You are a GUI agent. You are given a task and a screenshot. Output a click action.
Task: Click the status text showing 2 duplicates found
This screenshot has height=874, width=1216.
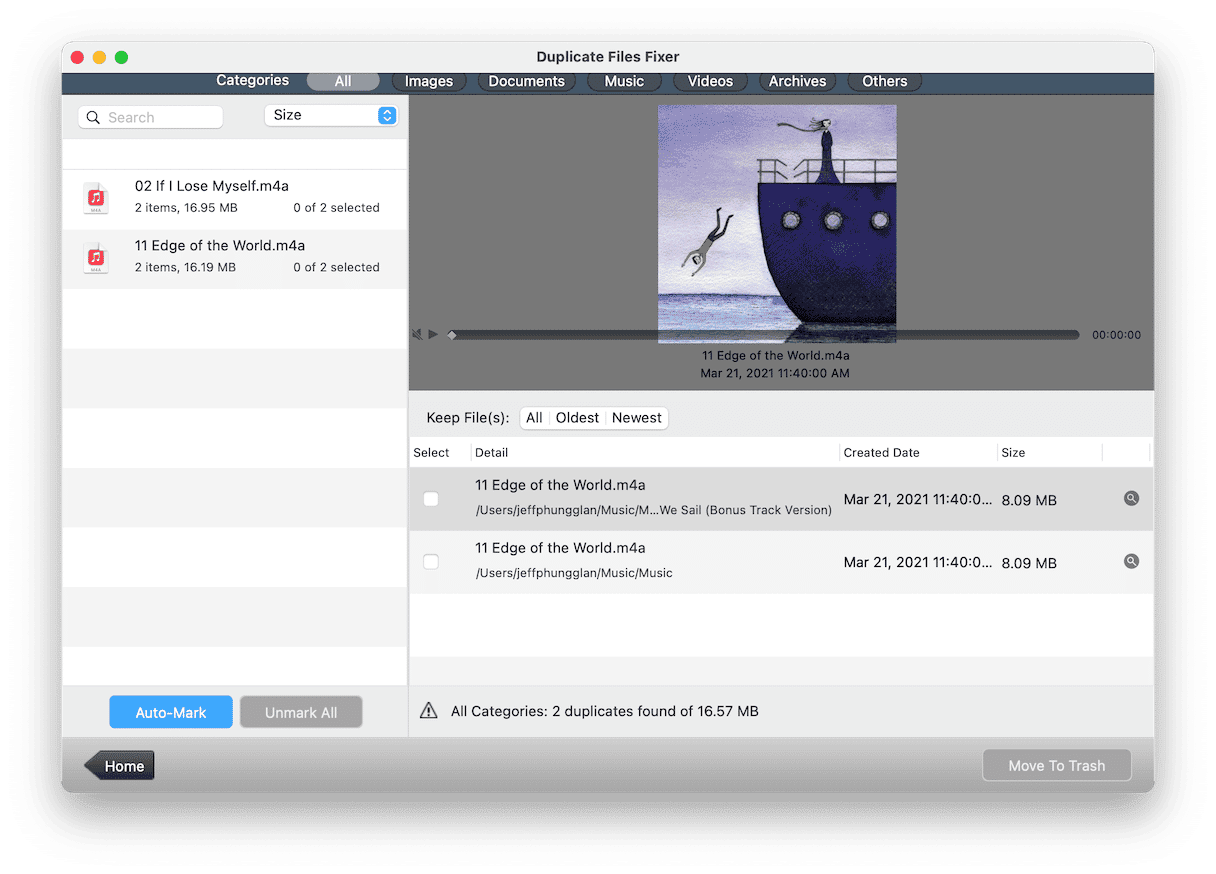point(605,711)
